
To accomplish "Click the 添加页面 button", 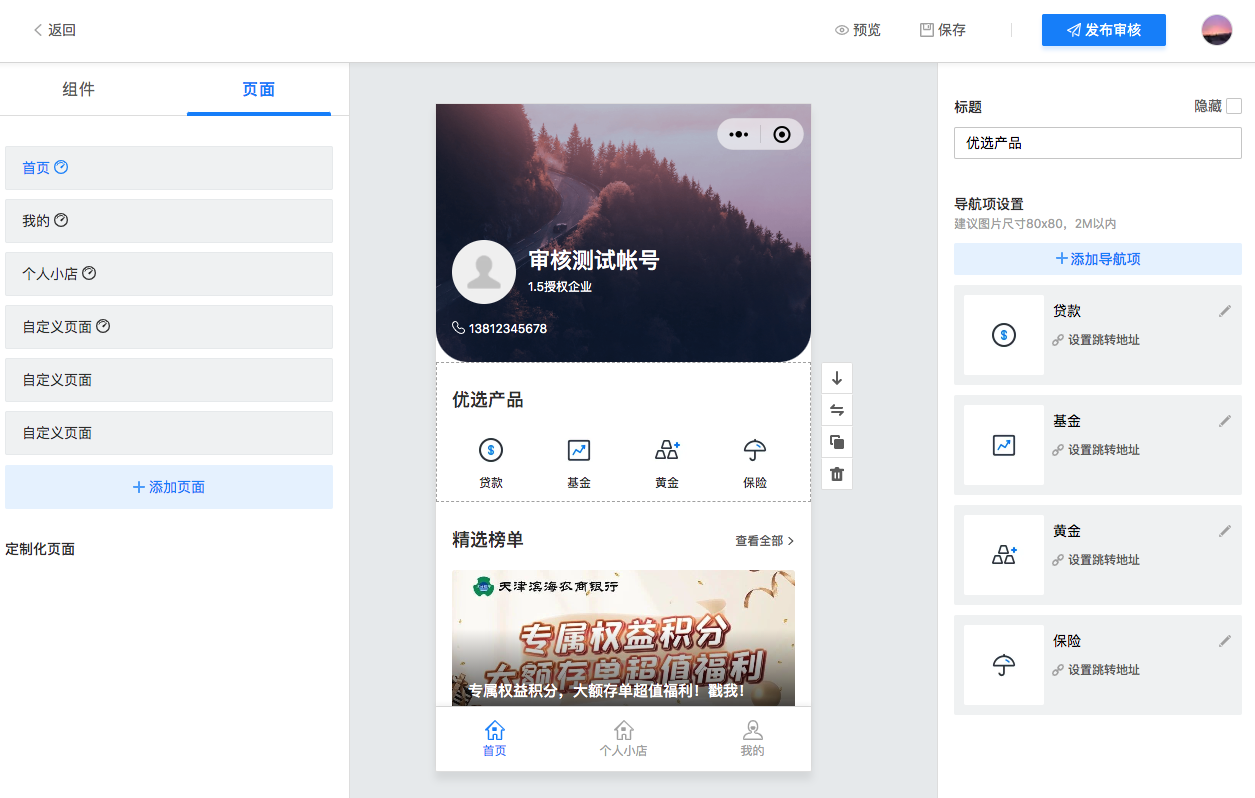I will click(x=169, y=487).
